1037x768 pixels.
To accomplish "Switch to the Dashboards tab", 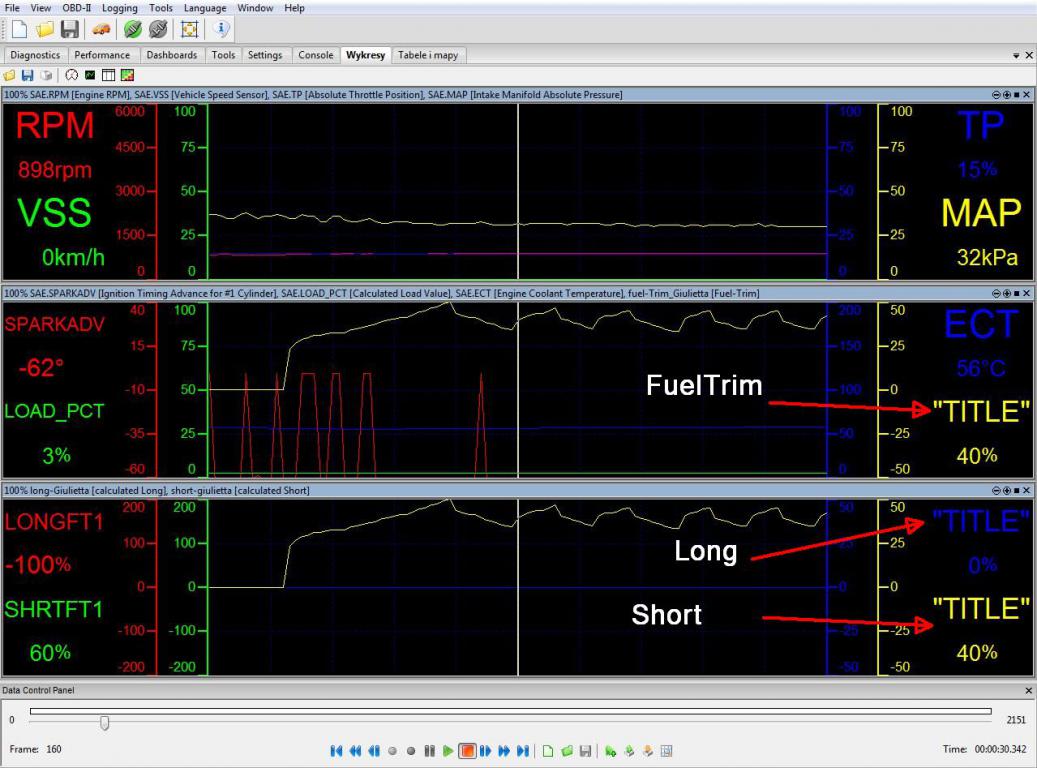I will [172, 55].
